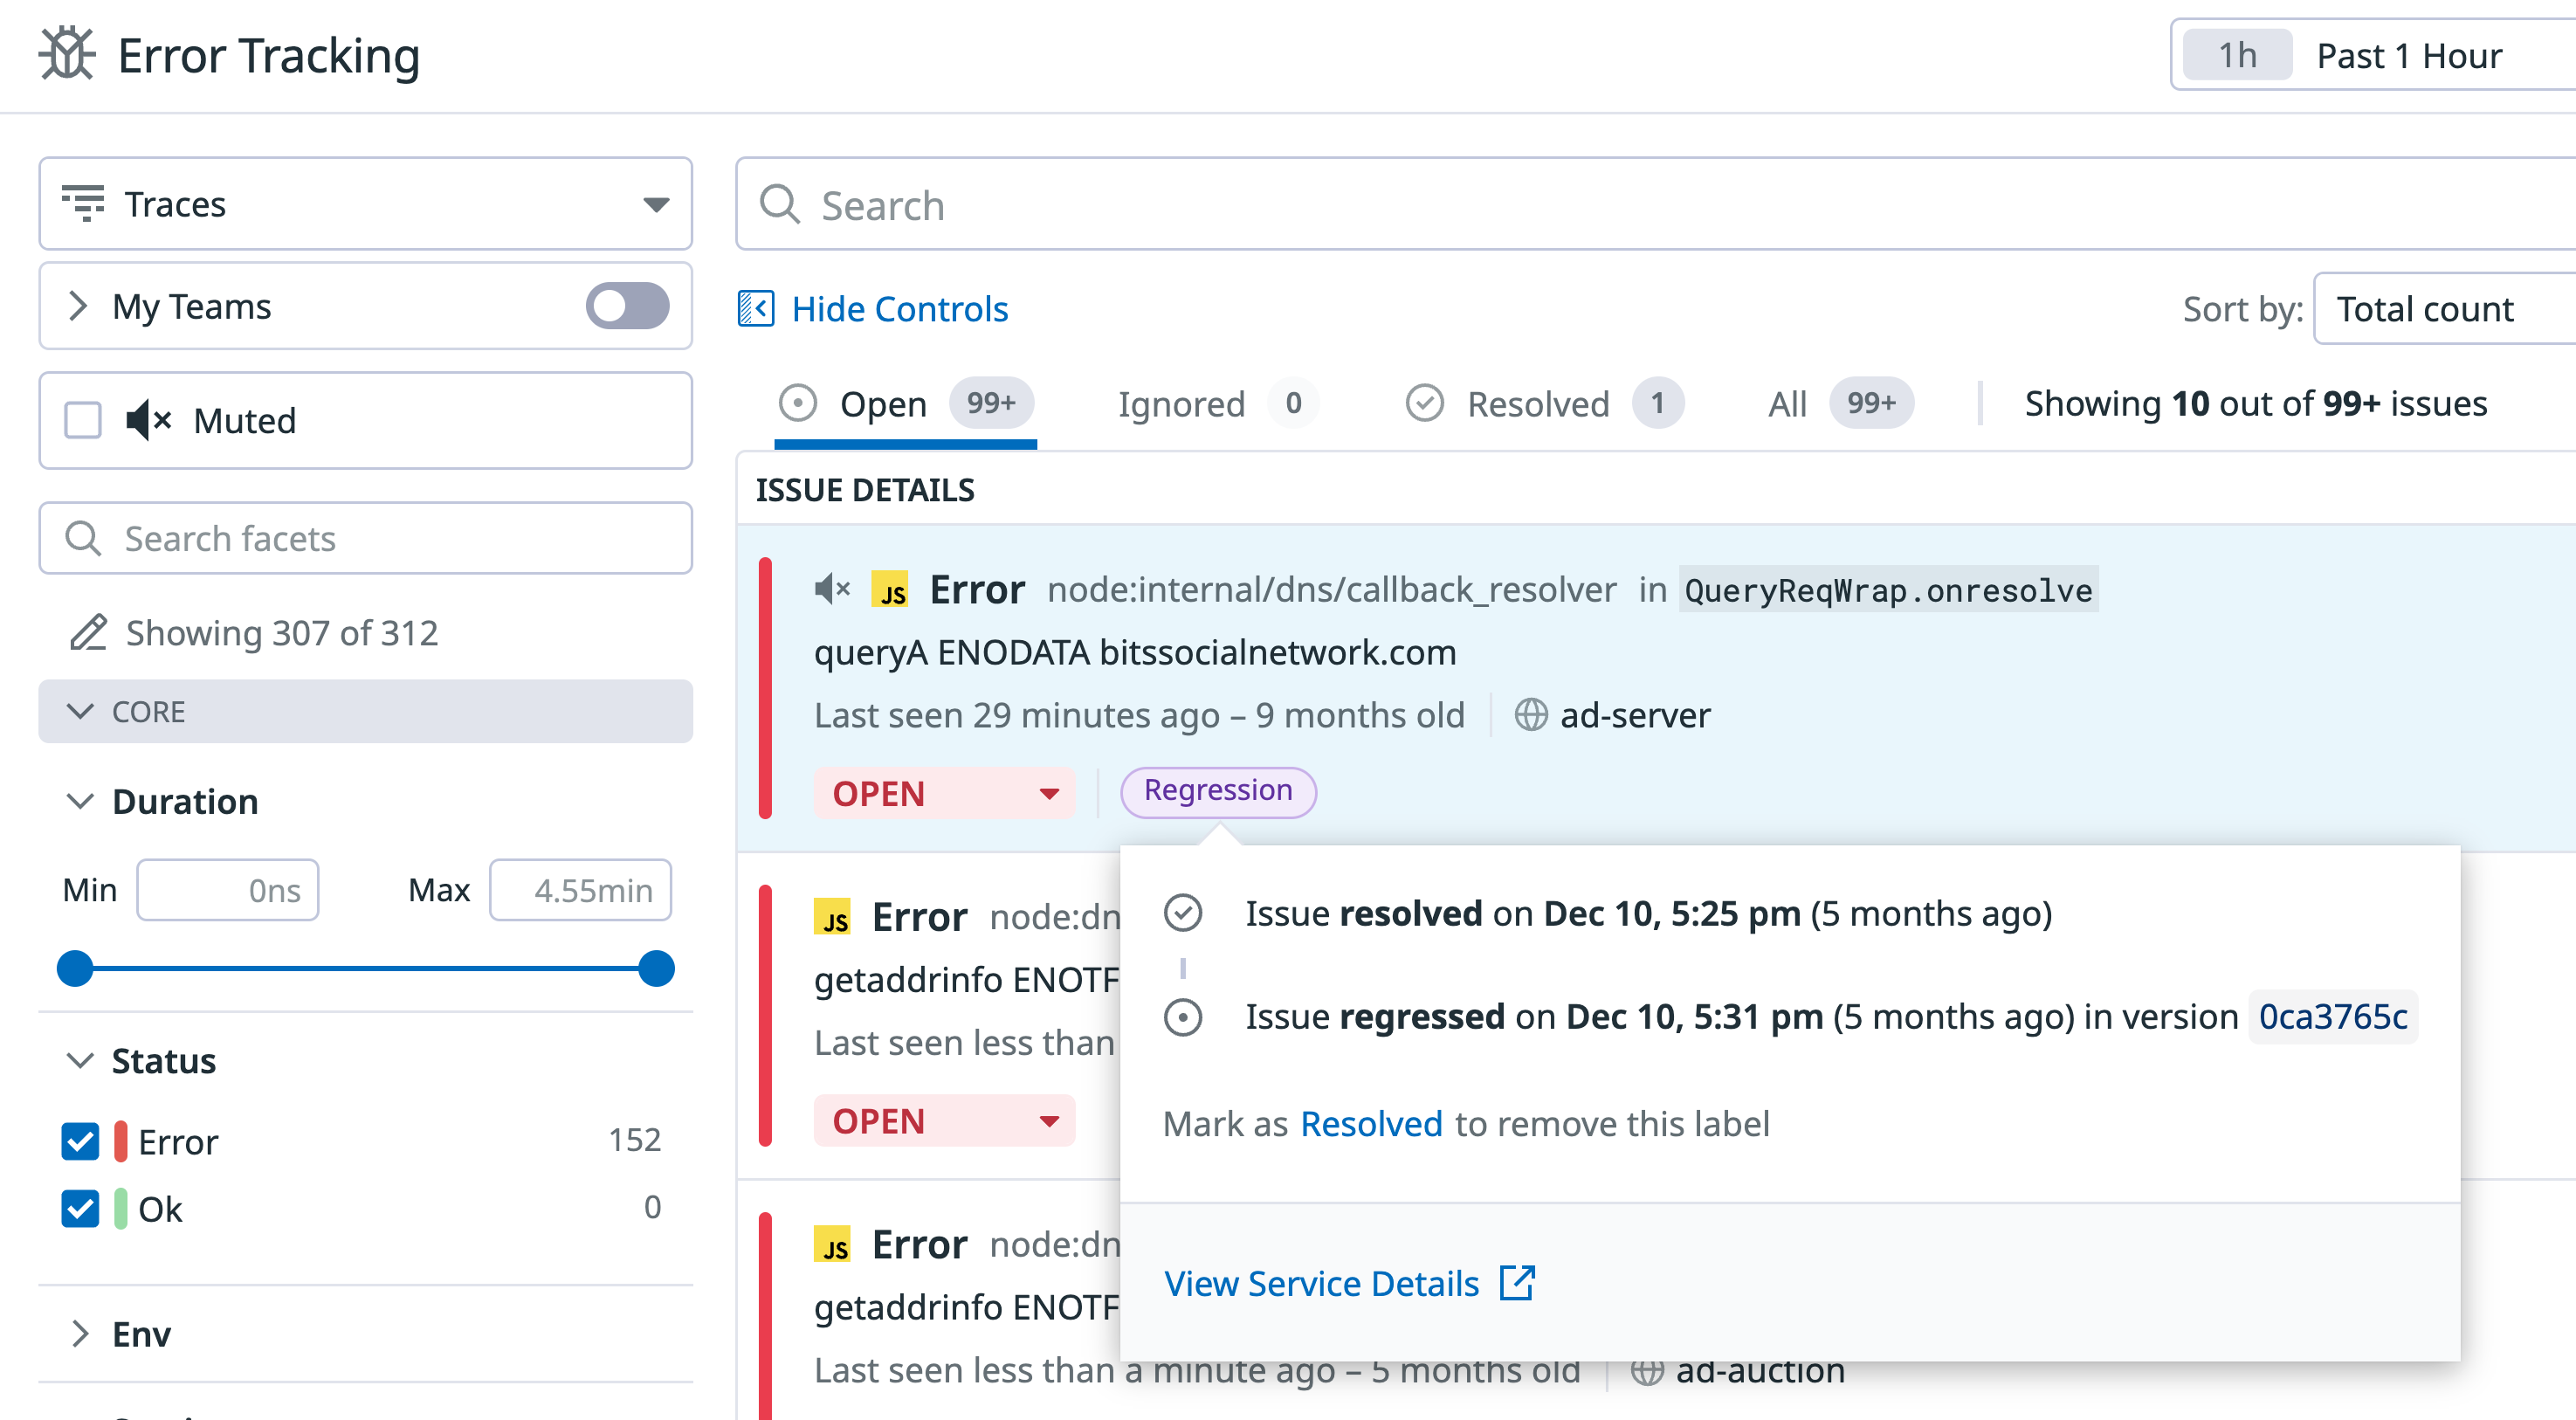Viewport: 2576px width, 1420px height.
Task: Click the globe icon next to ad-server
Action: (1530, 716)
